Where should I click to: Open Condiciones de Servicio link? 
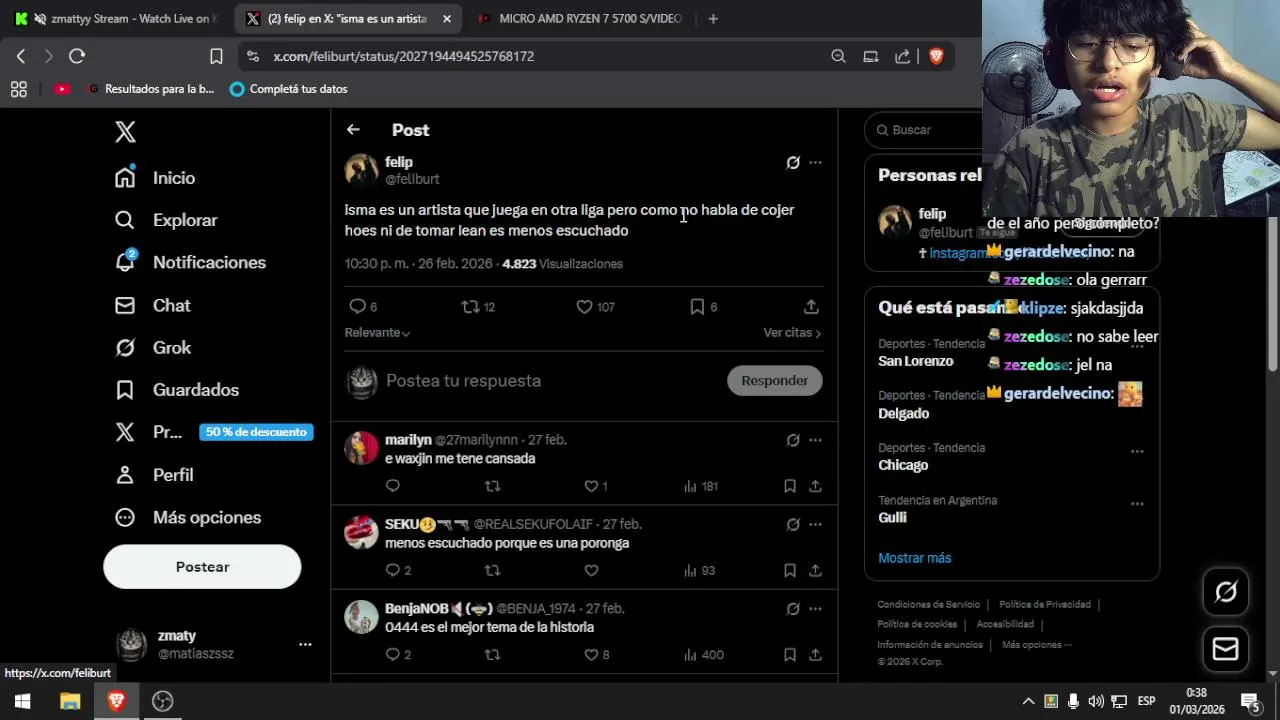tap(928, 605)
